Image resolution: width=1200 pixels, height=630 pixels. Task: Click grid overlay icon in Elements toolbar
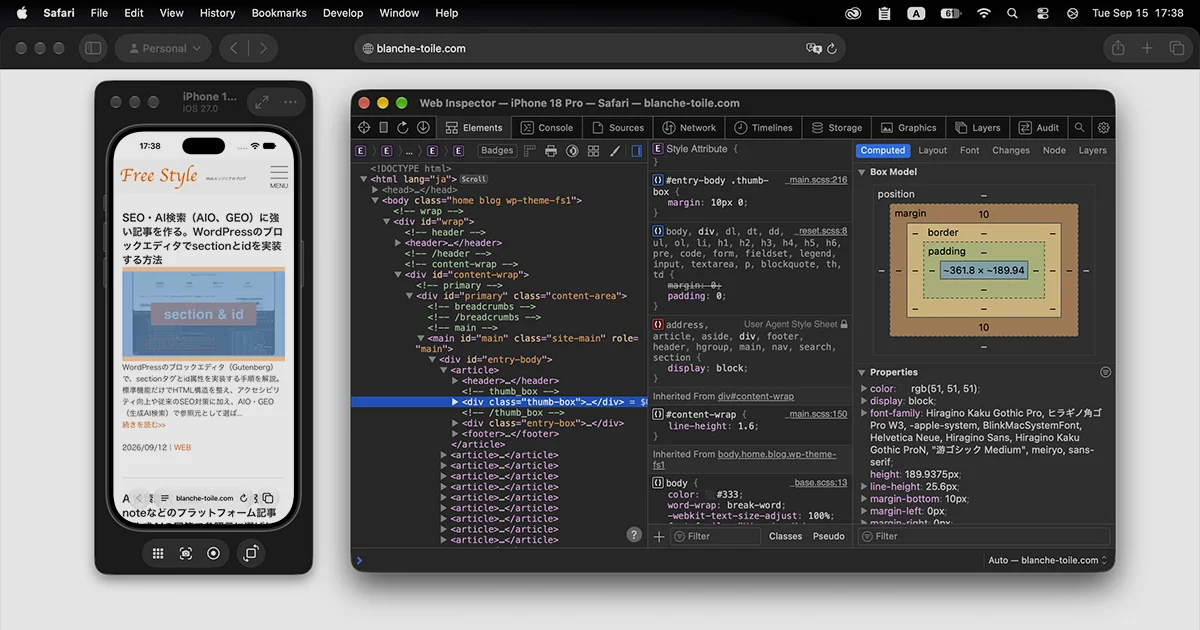pyautogui.click(x=593, y=151)
